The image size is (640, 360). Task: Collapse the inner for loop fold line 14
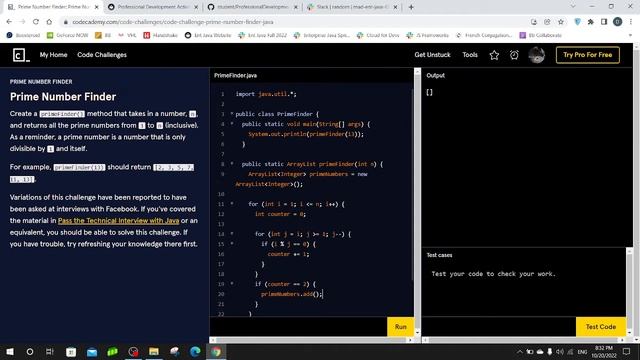pos(232,234)
